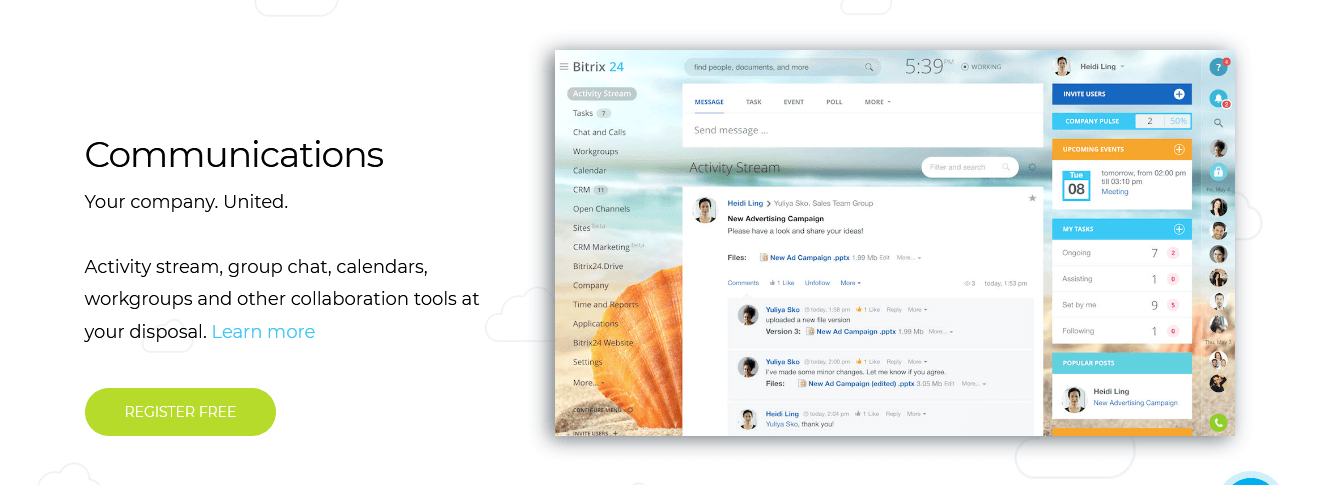
Task: Open the Assisting tasks row
Action: click(x=1121, y=279)
